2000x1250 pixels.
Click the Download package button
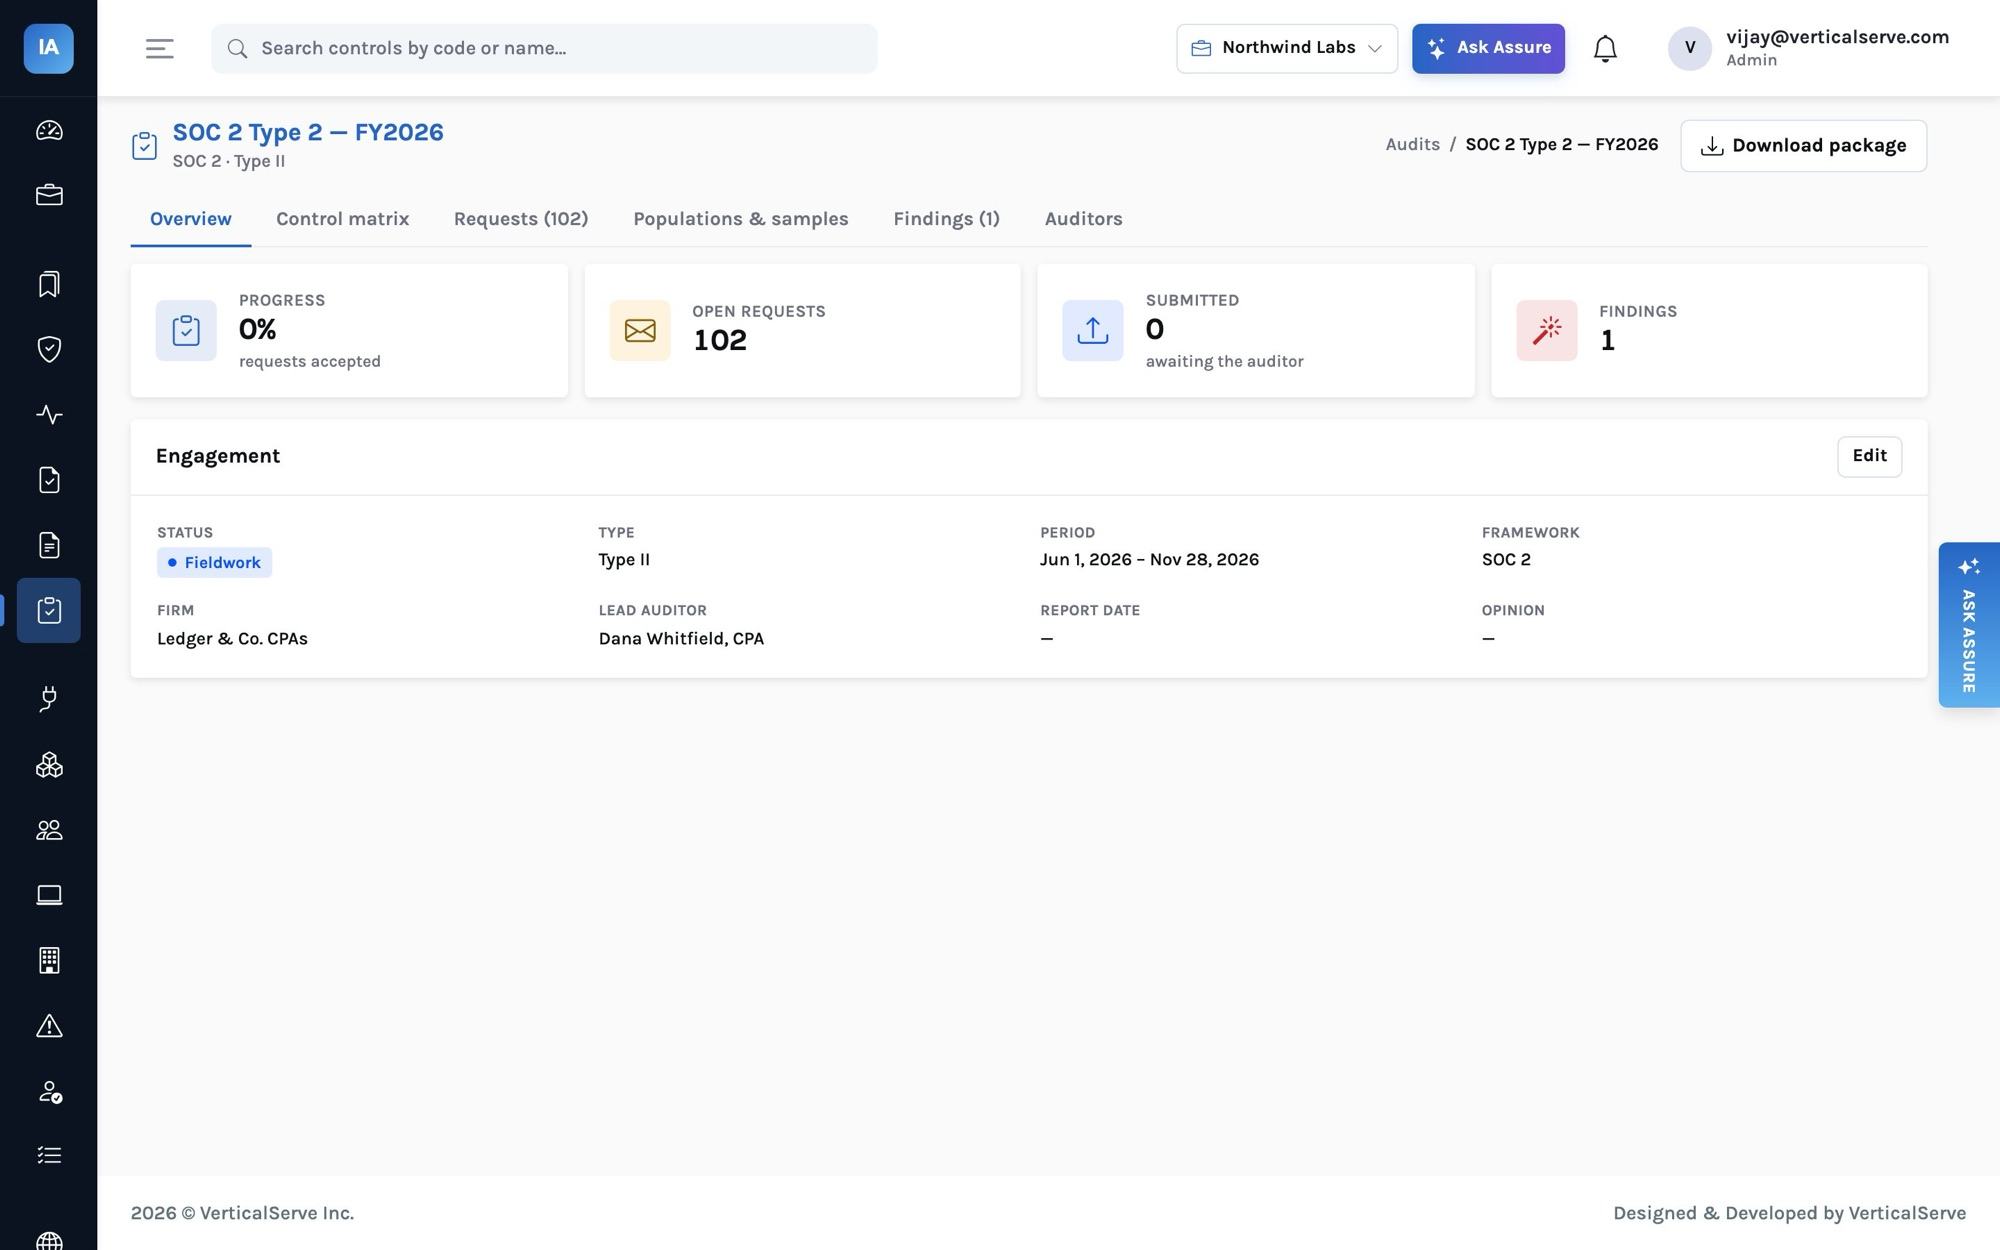1803,146
